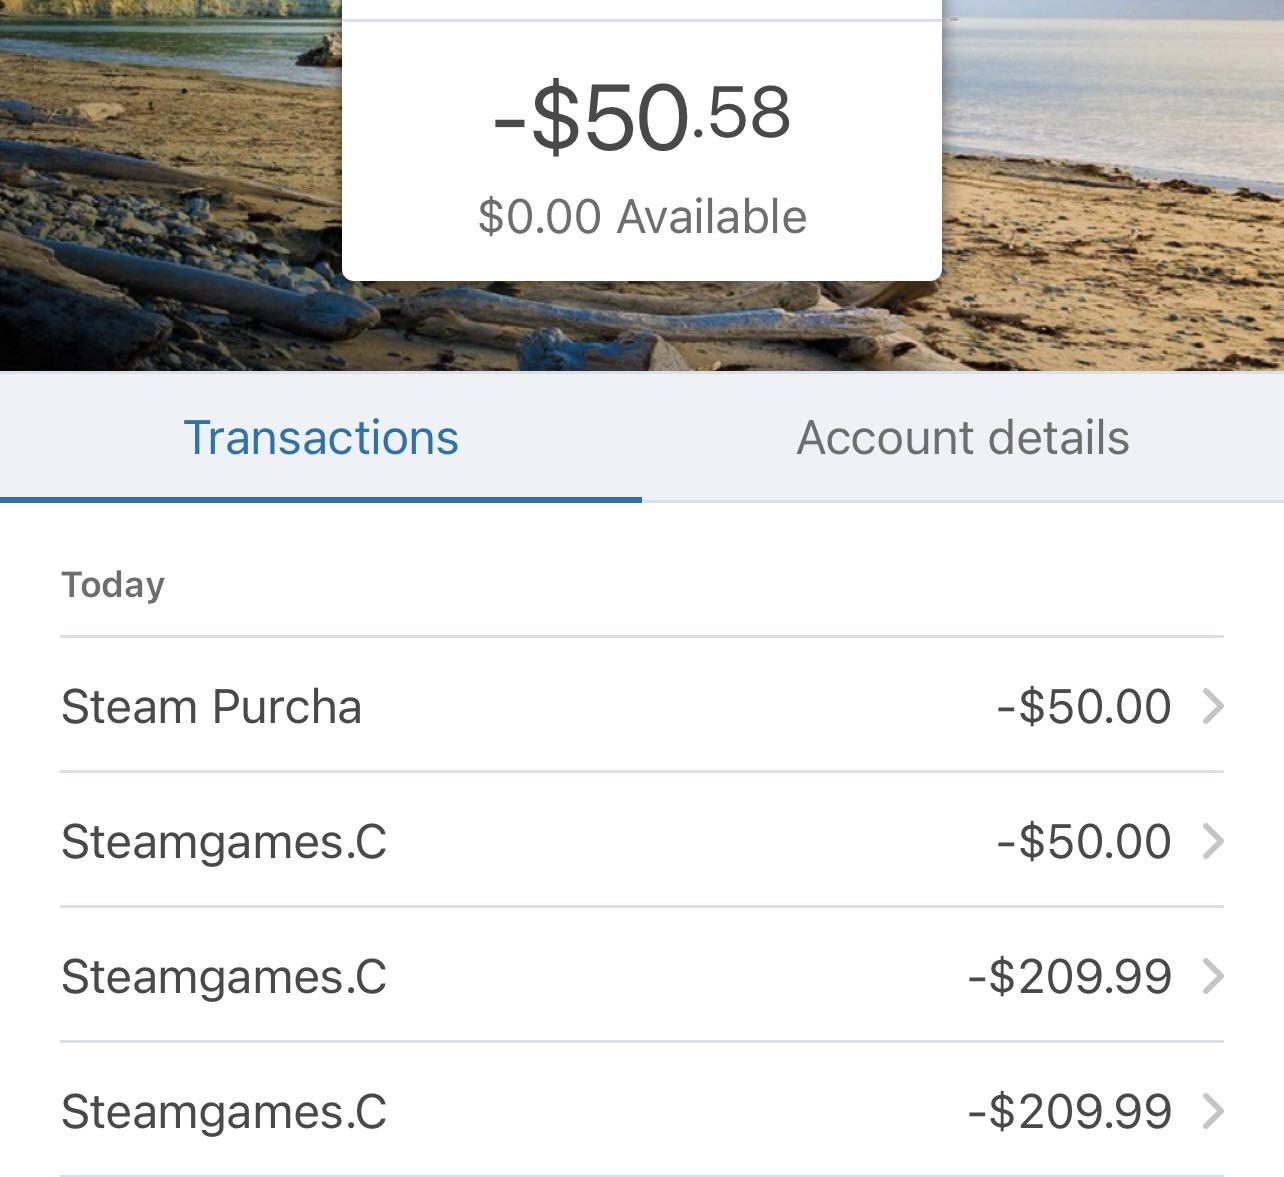Open the Steam Purcha transaction

211,707
